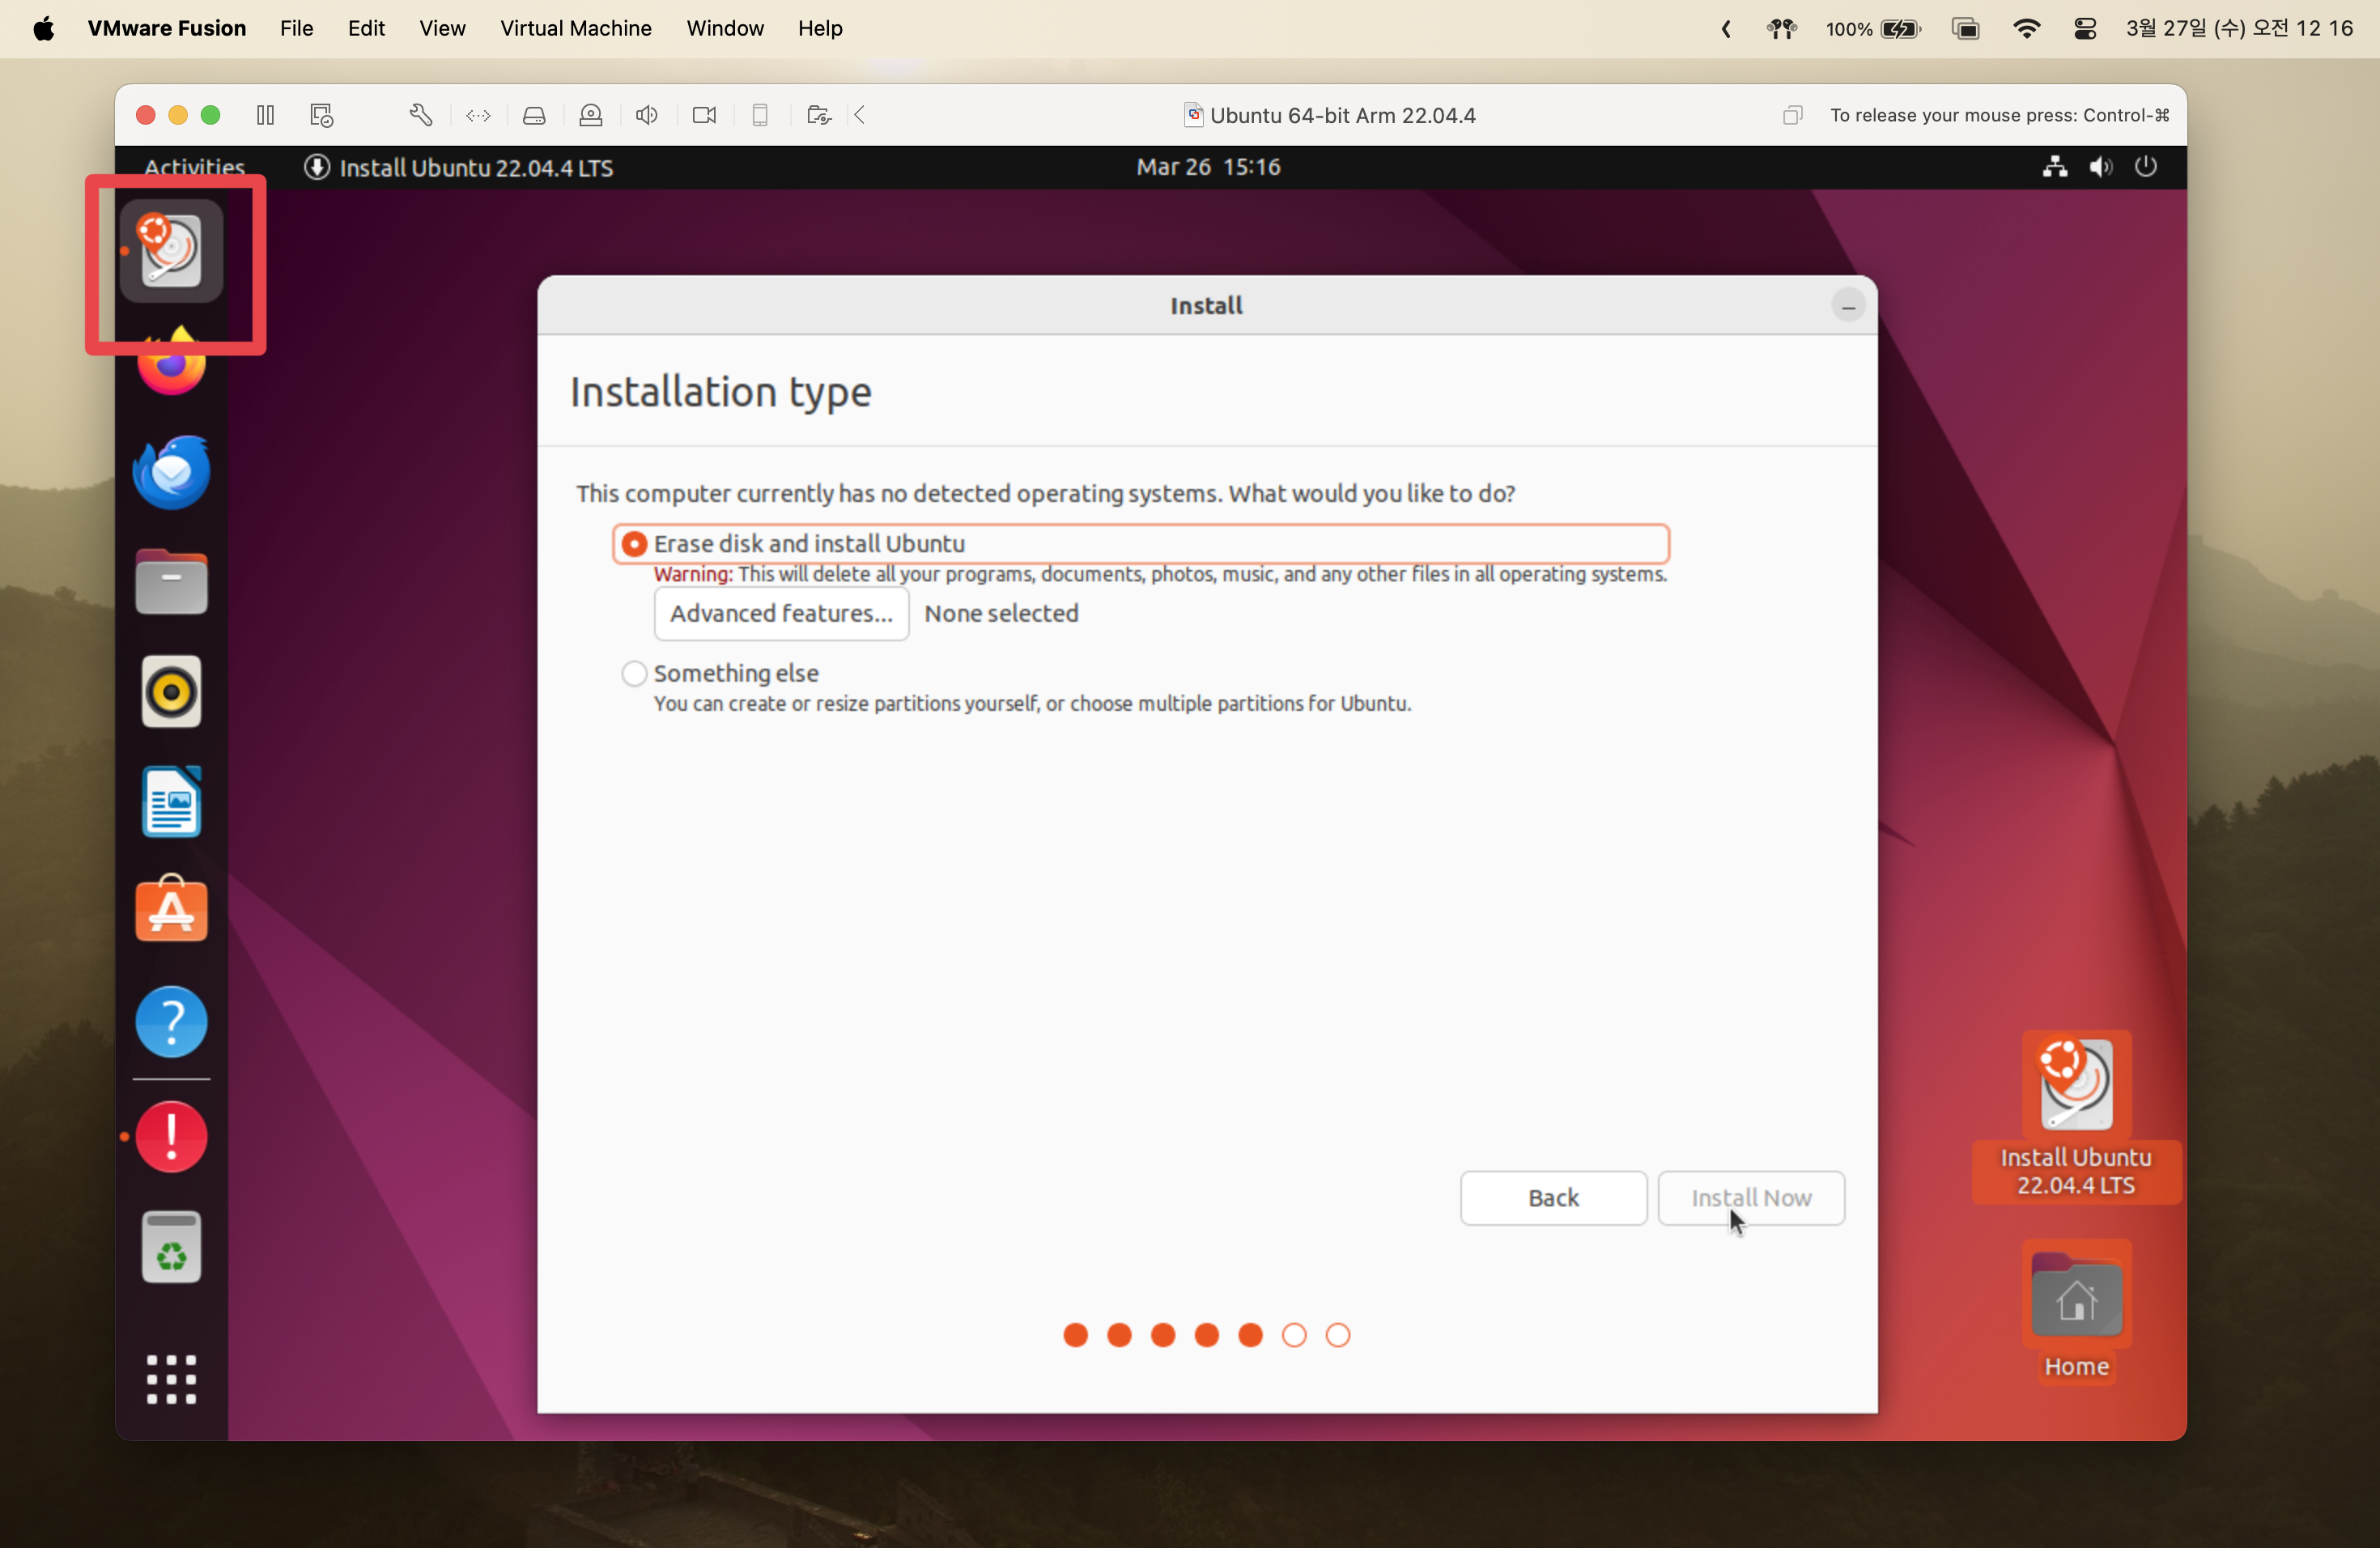Click the macOS battery 100% indicator
The height and width of the screenshot is (1548, 2380).
1873,29
